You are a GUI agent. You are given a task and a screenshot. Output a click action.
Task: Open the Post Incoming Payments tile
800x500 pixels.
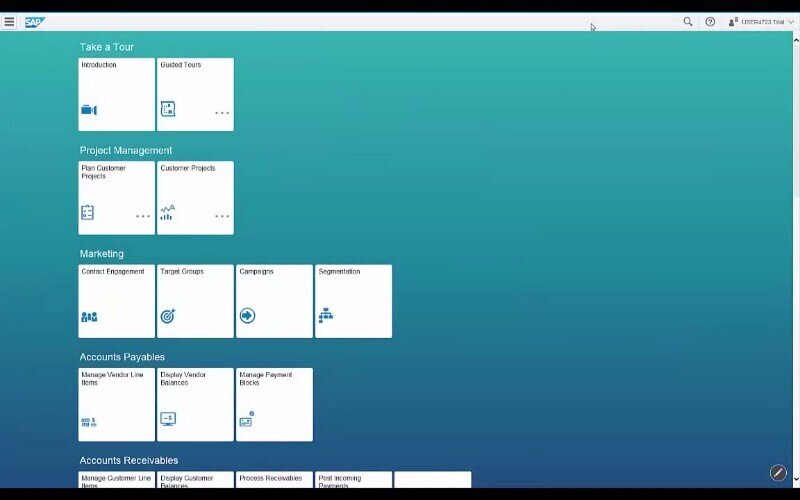(x=353, y=480)
